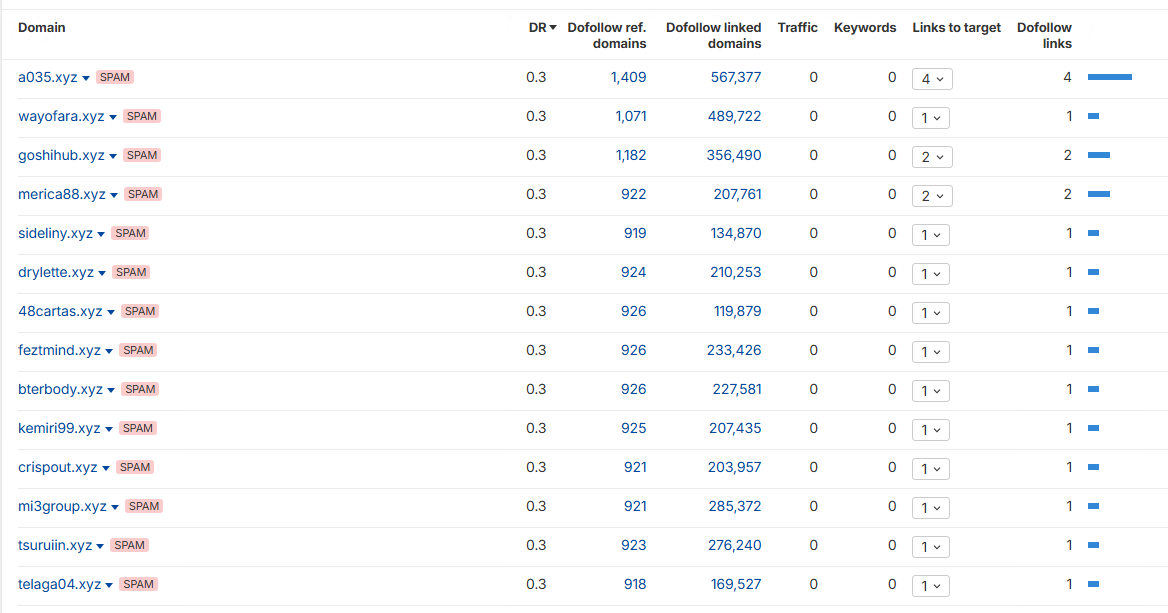
Task: Sort by the DR column header
Action: point(542,28)
